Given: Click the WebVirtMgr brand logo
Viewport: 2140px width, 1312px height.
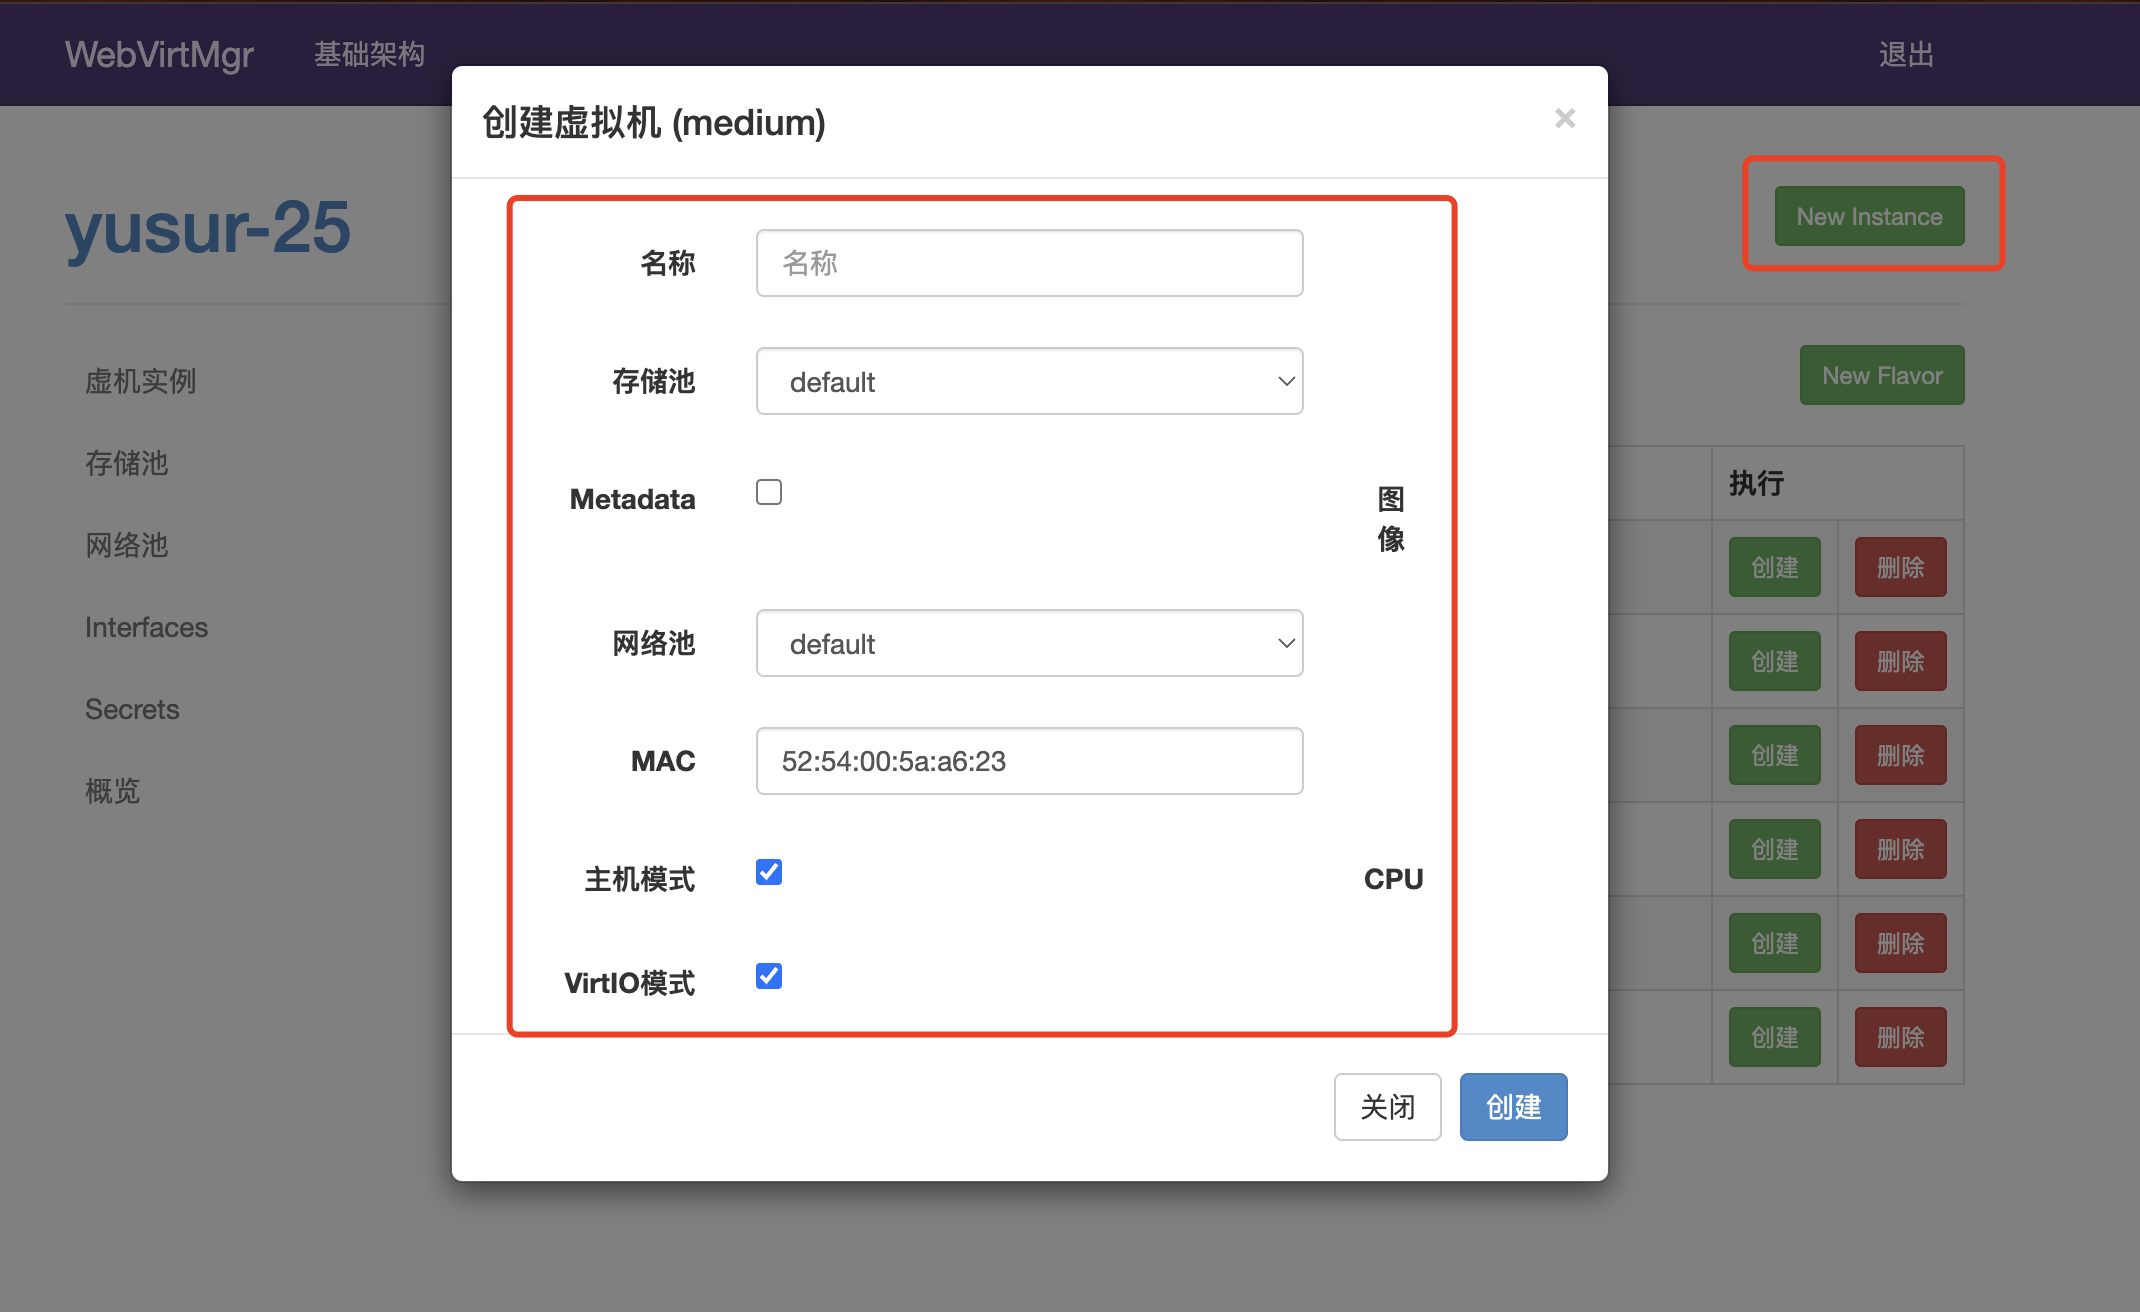Looking at the screenshot, I should coord(159,54).
